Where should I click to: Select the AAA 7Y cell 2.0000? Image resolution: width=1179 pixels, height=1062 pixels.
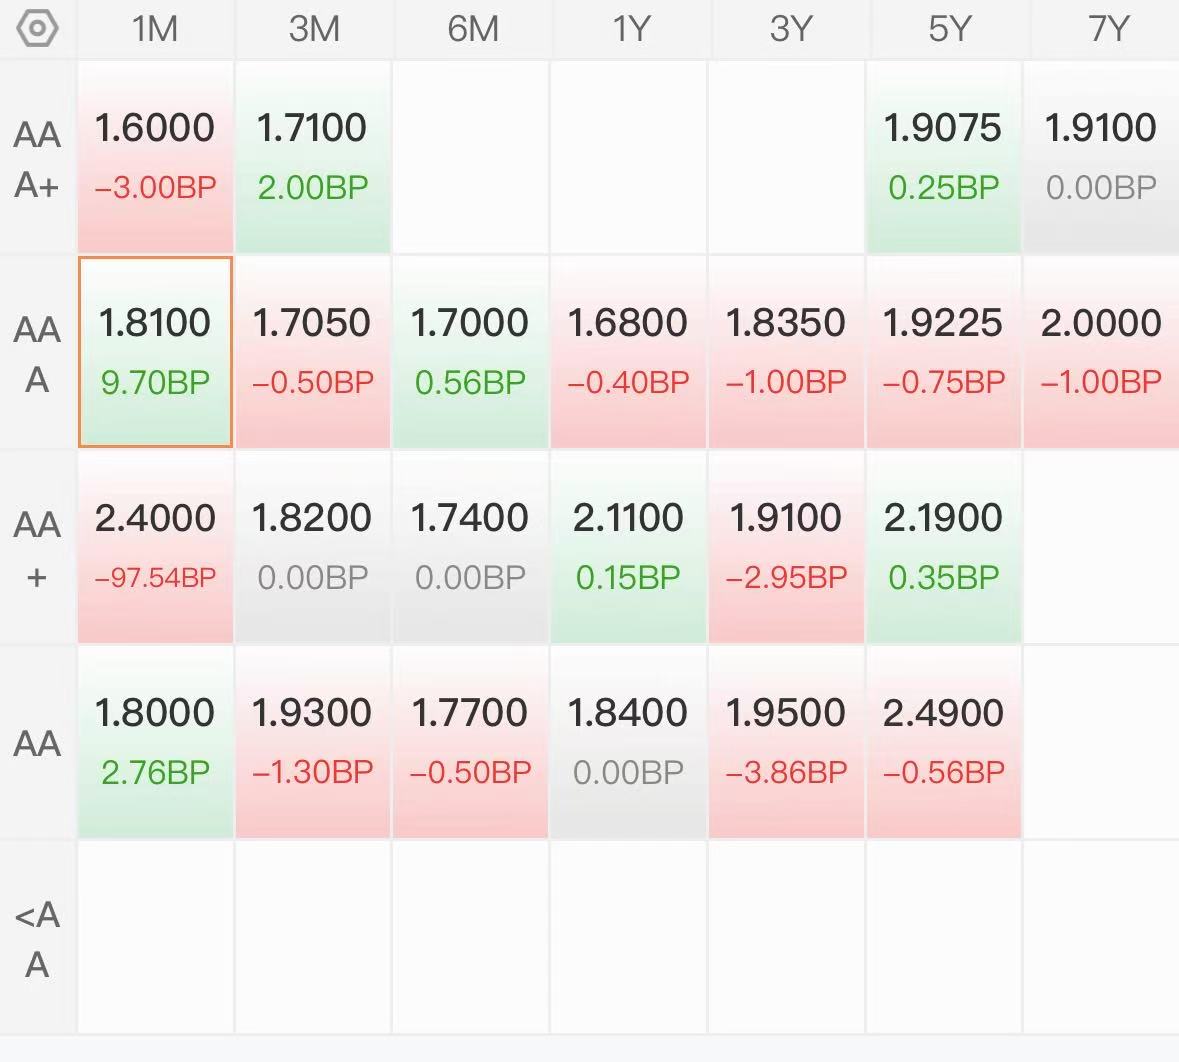1102,352
